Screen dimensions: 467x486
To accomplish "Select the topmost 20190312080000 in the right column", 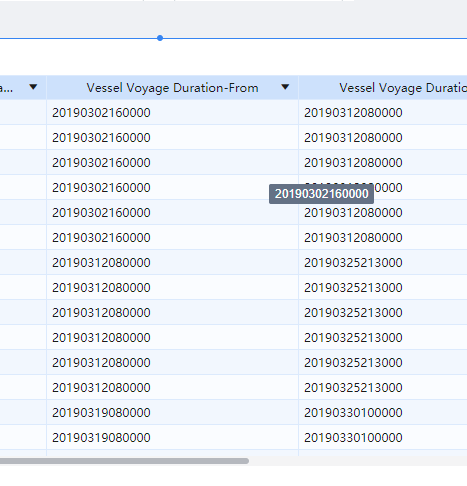I will tap(383, 113).
